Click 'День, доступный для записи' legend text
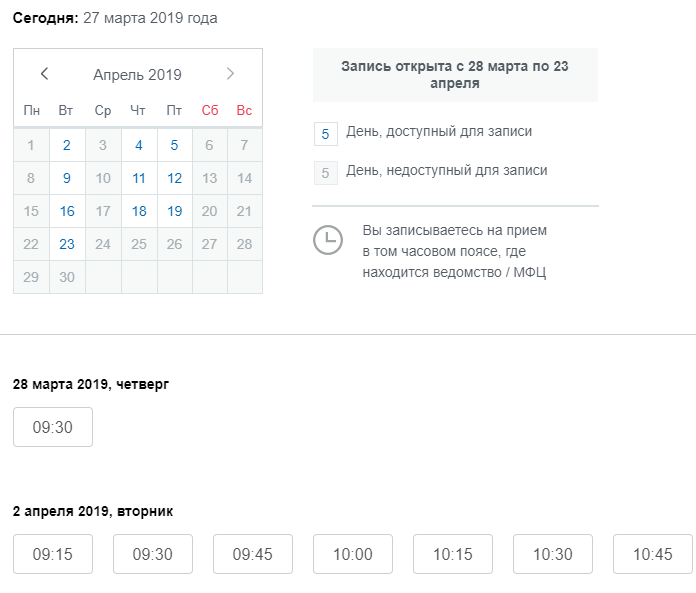Image resolution: width=696 pixels, height=593 pixels. (439, 131)
